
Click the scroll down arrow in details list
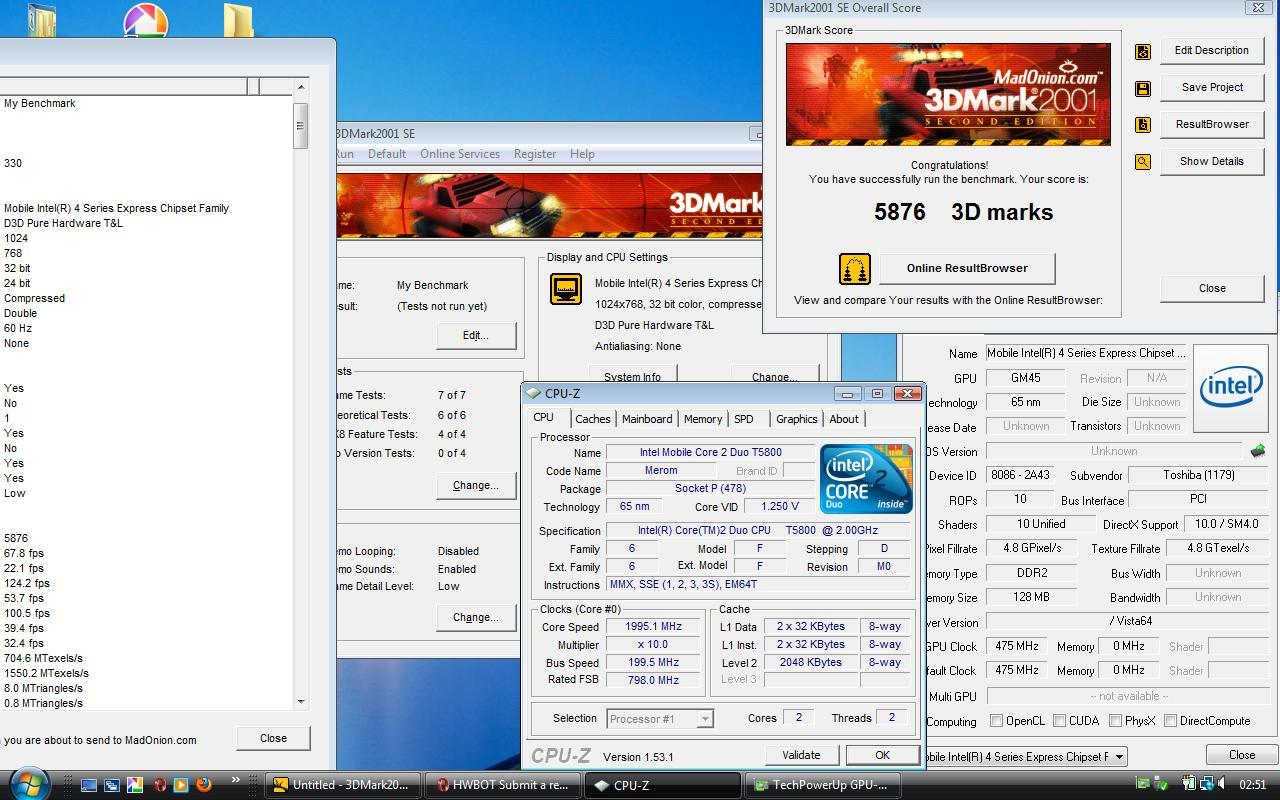pos(301,702)
